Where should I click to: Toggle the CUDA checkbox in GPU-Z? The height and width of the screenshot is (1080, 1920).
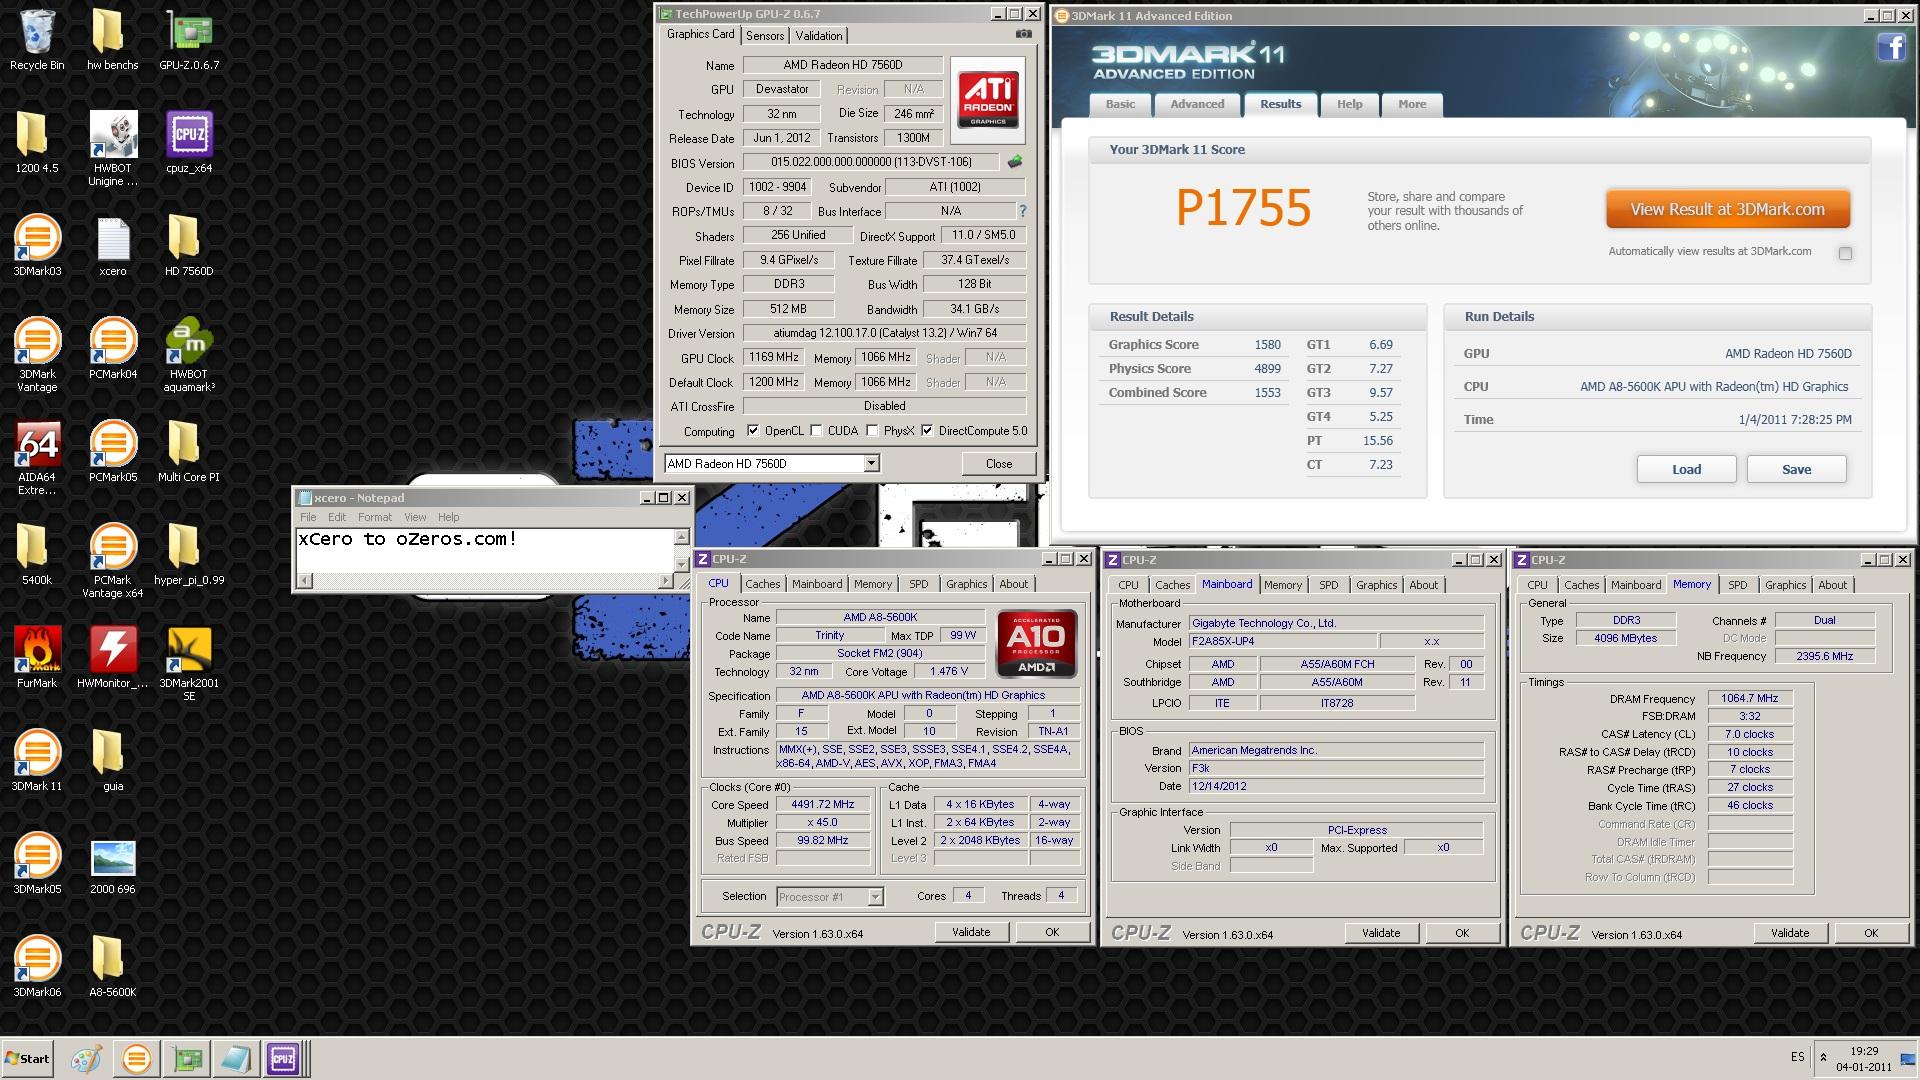816,431
